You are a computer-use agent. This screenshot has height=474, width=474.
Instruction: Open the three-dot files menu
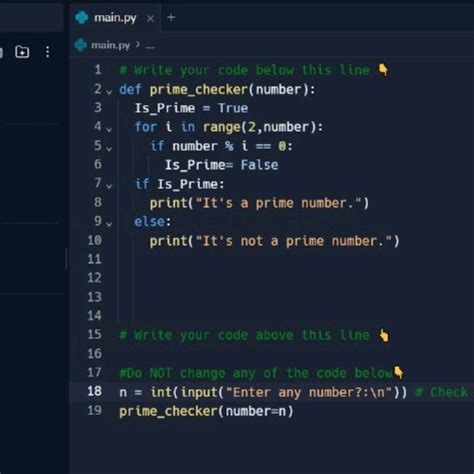click(x=48, y=52)
